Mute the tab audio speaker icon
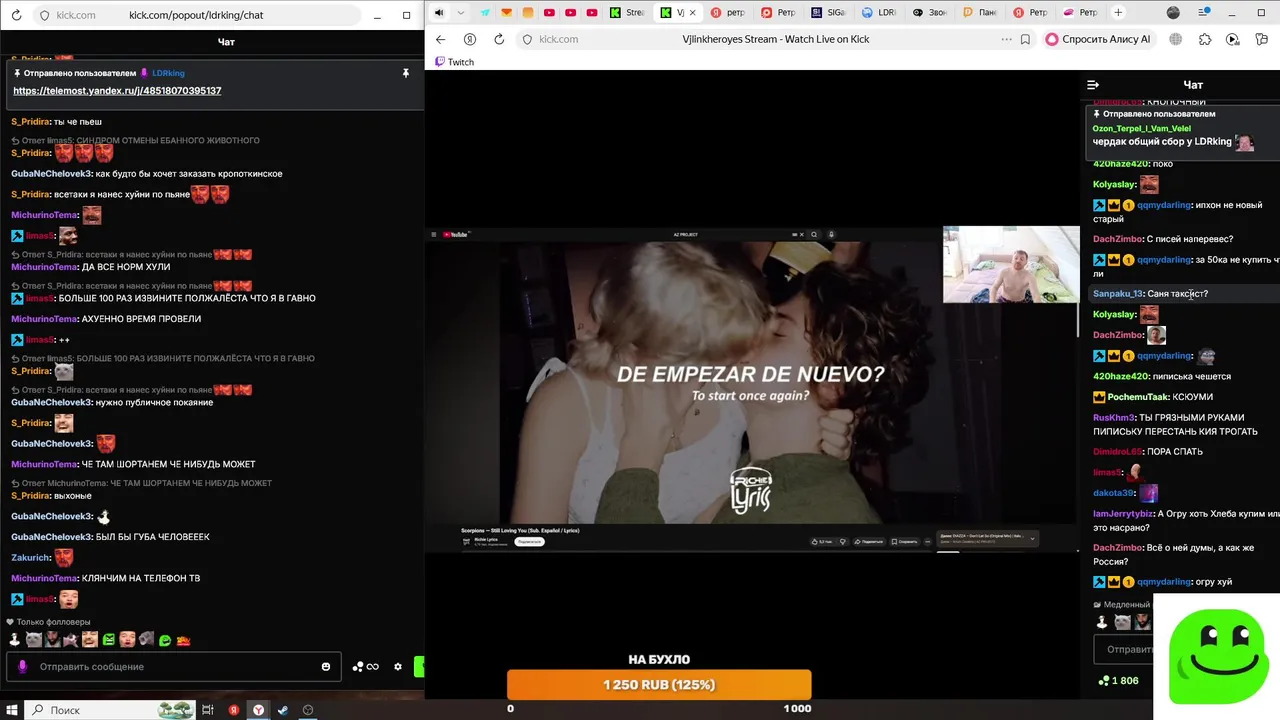The image size is (1280, 720). tap(439, 13)
